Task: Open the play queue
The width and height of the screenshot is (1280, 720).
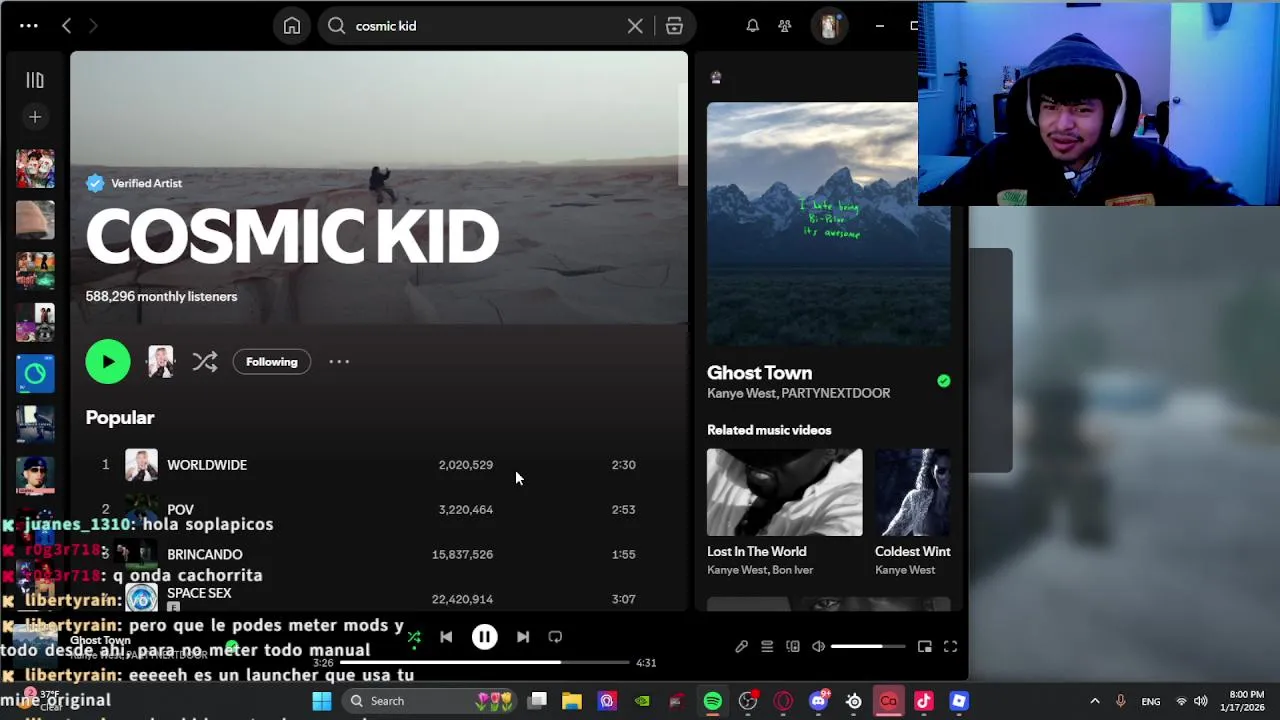Action: click(767, 647)
